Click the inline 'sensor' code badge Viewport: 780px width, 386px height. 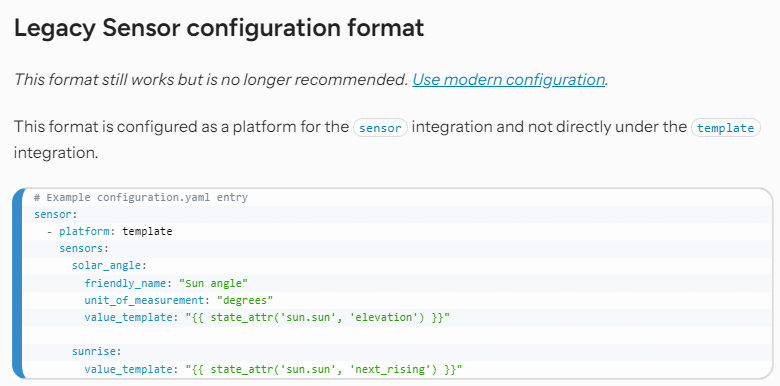point(381,128)
